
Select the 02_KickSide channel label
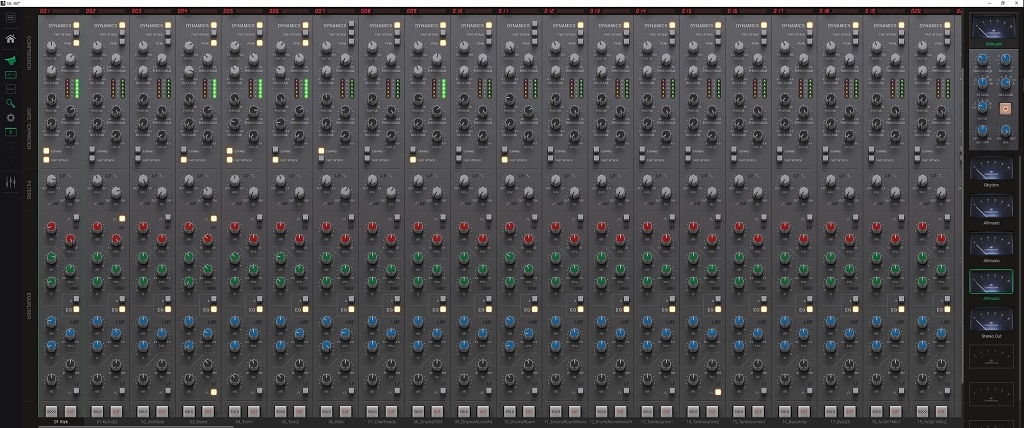(x=154, y=422)
